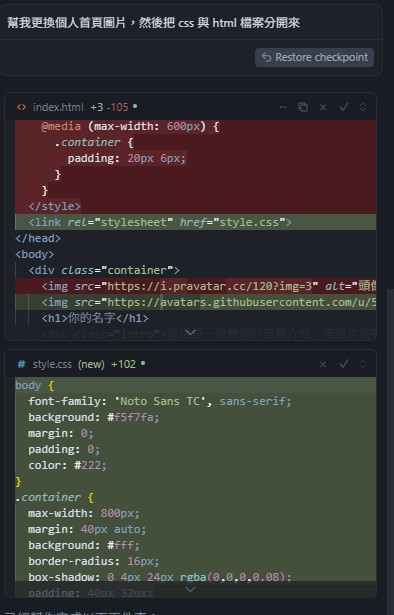Reject the style.css changes with the X icon
The image size is (394, 615).
pyautogui.click(x=323, y=364)
